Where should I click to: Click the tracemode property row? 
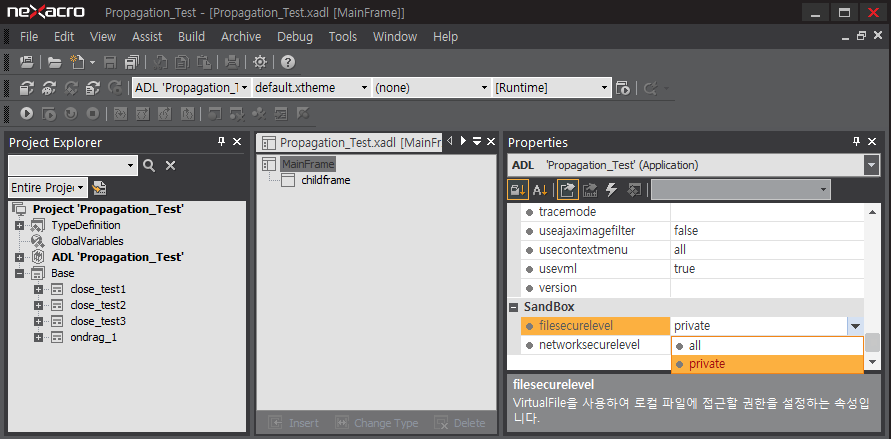[x=692, y=212]
